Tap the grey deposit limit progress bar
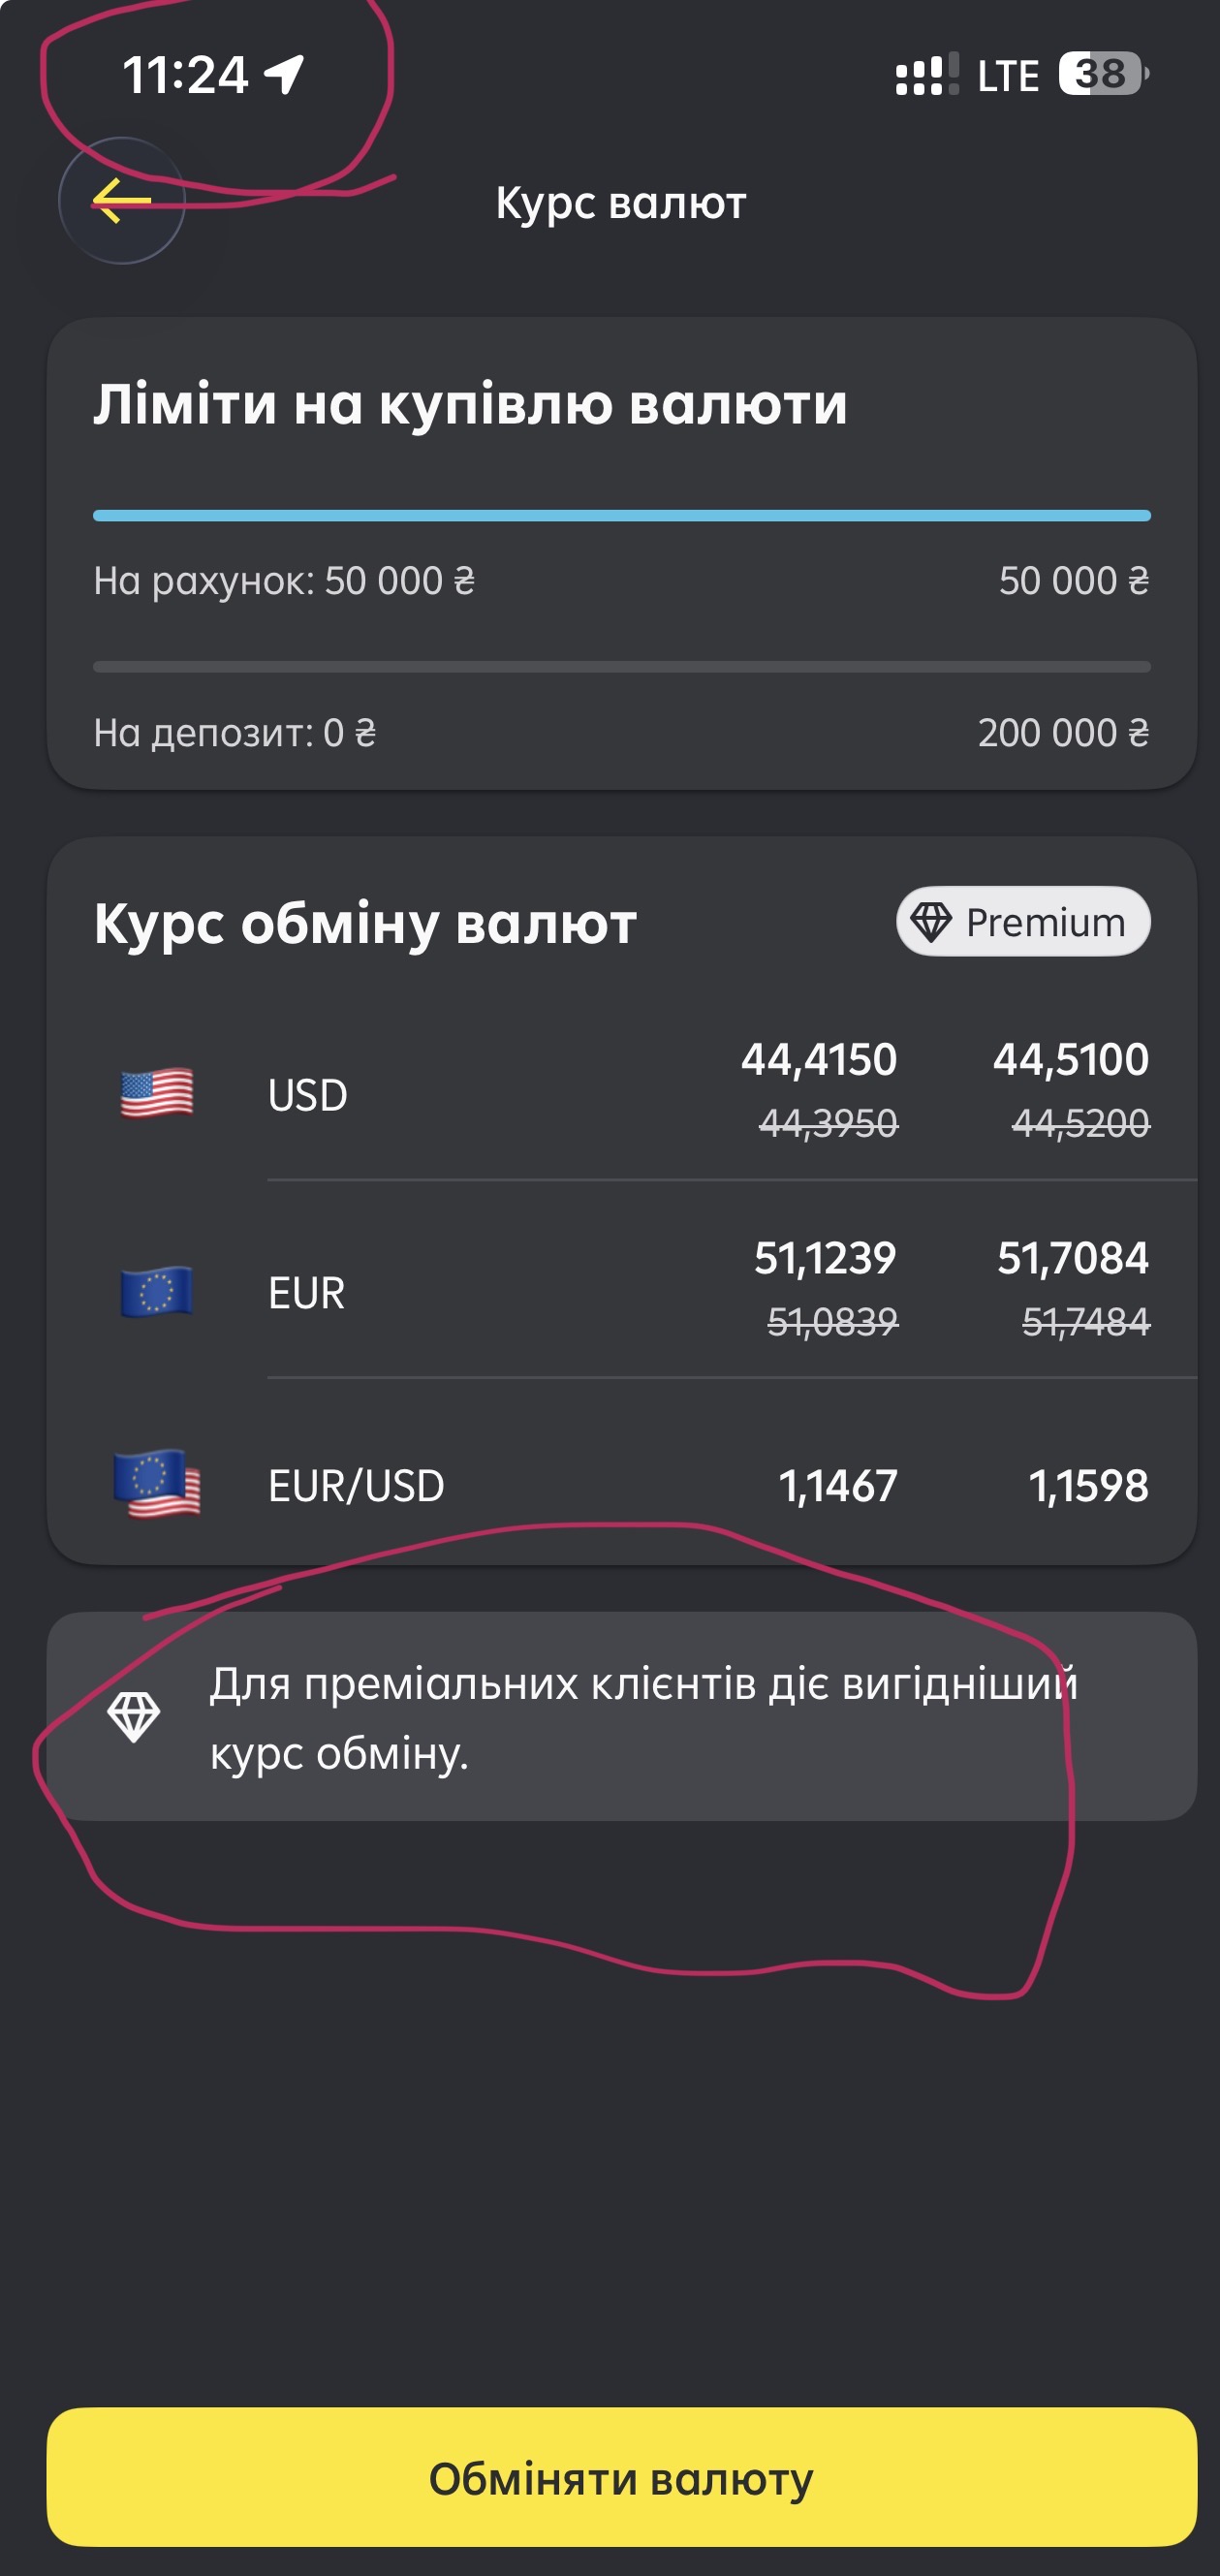This screenshot has height=2576, width=1220. (622, 667)
